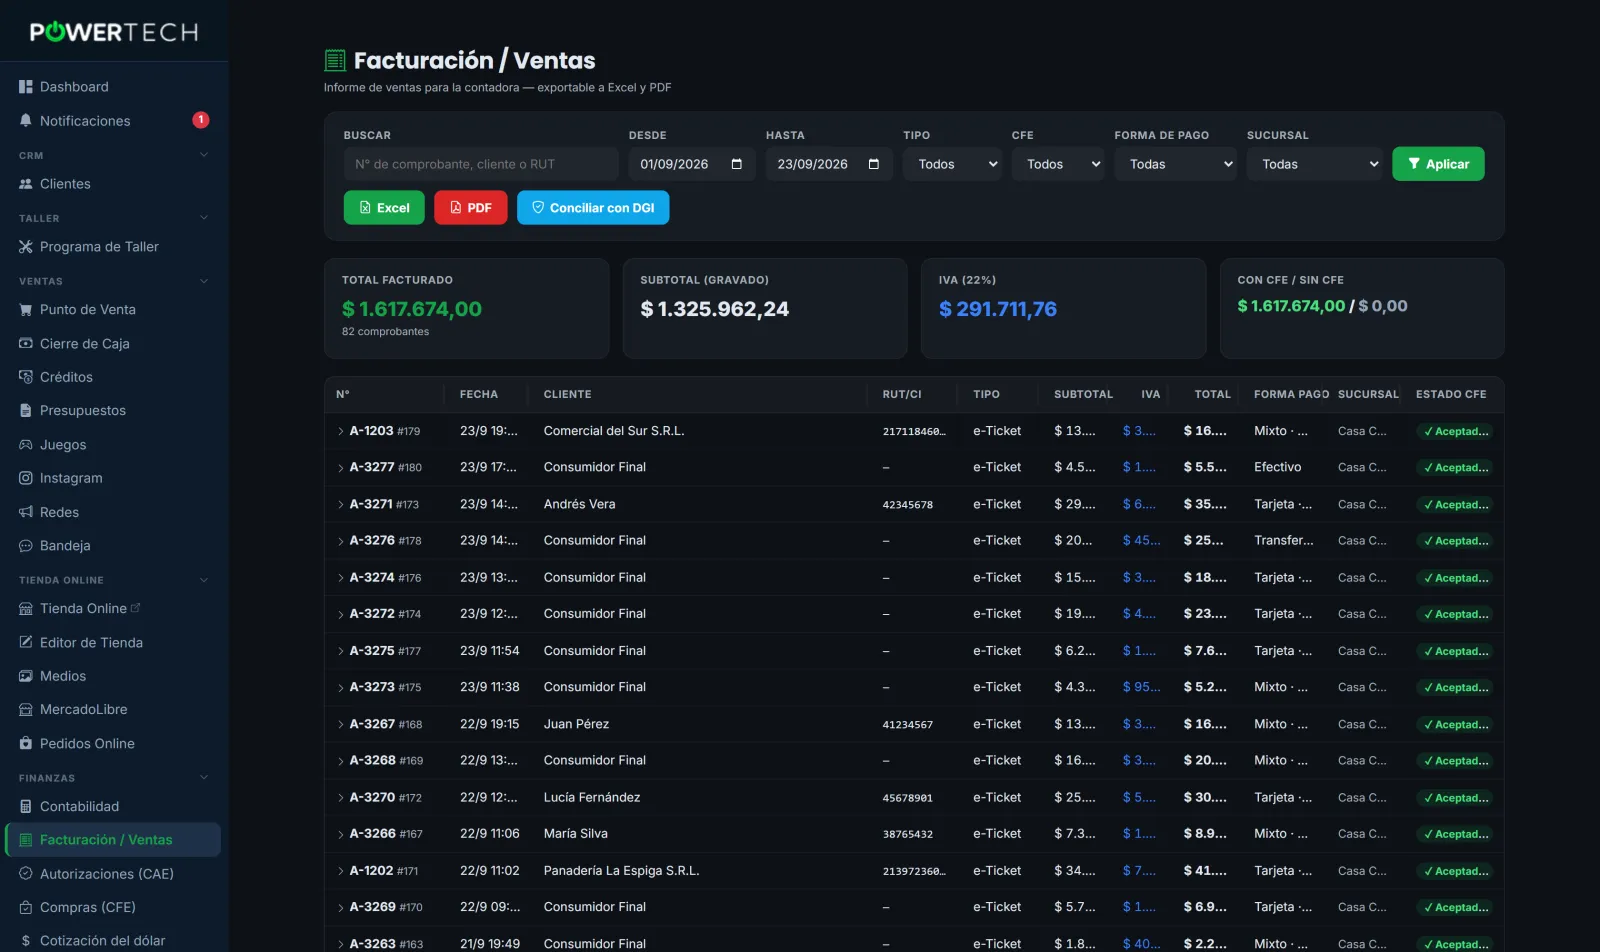
Task: Click the Contabilidad calculator icon
Action: tap(26, 807)
